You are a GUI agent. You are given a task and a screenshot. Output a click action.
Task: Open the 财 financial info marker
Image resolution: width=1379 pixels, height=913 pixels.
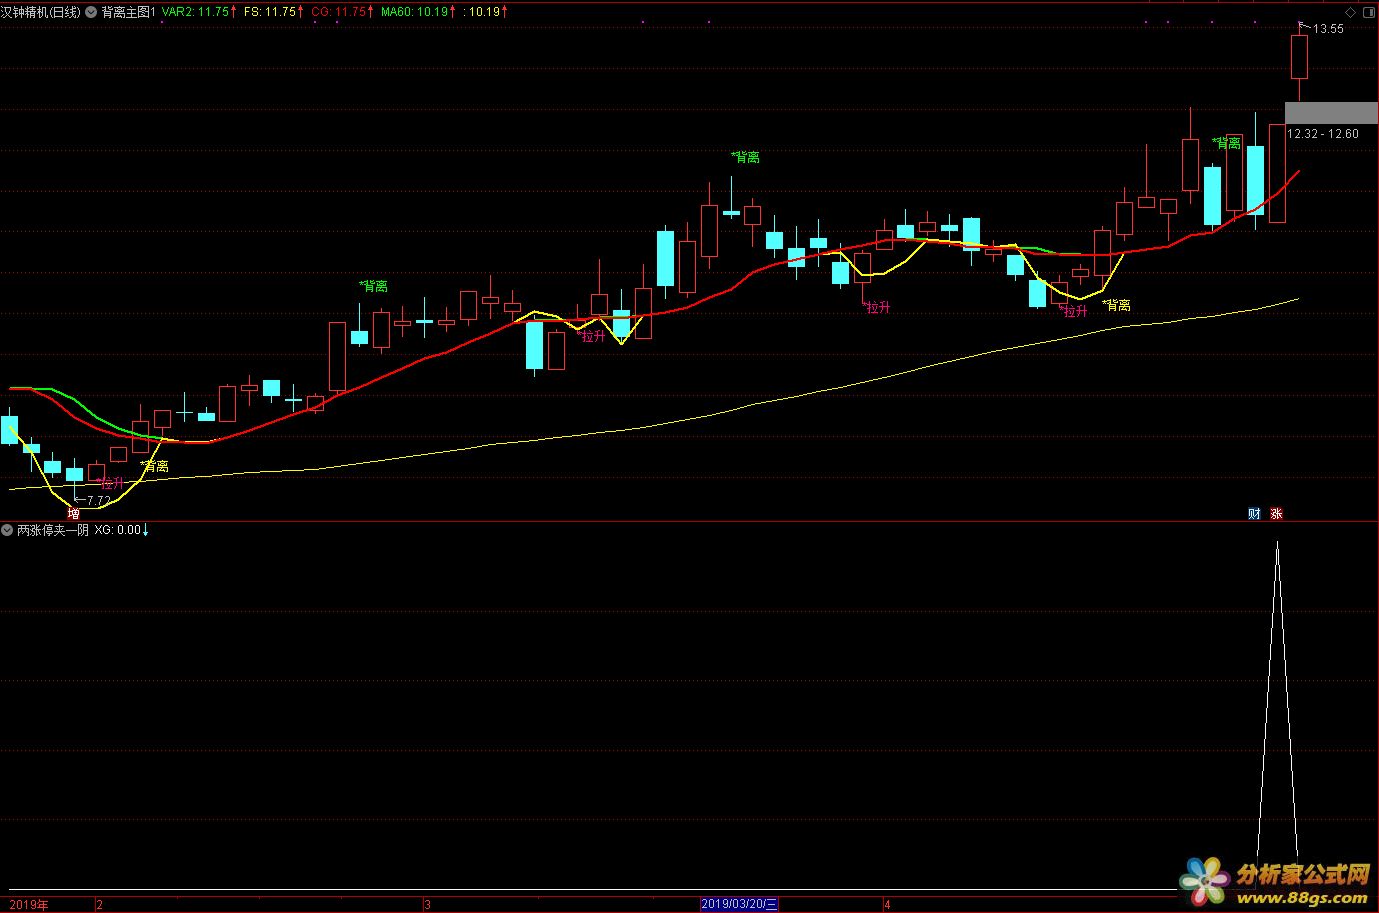click(1254, 514)
